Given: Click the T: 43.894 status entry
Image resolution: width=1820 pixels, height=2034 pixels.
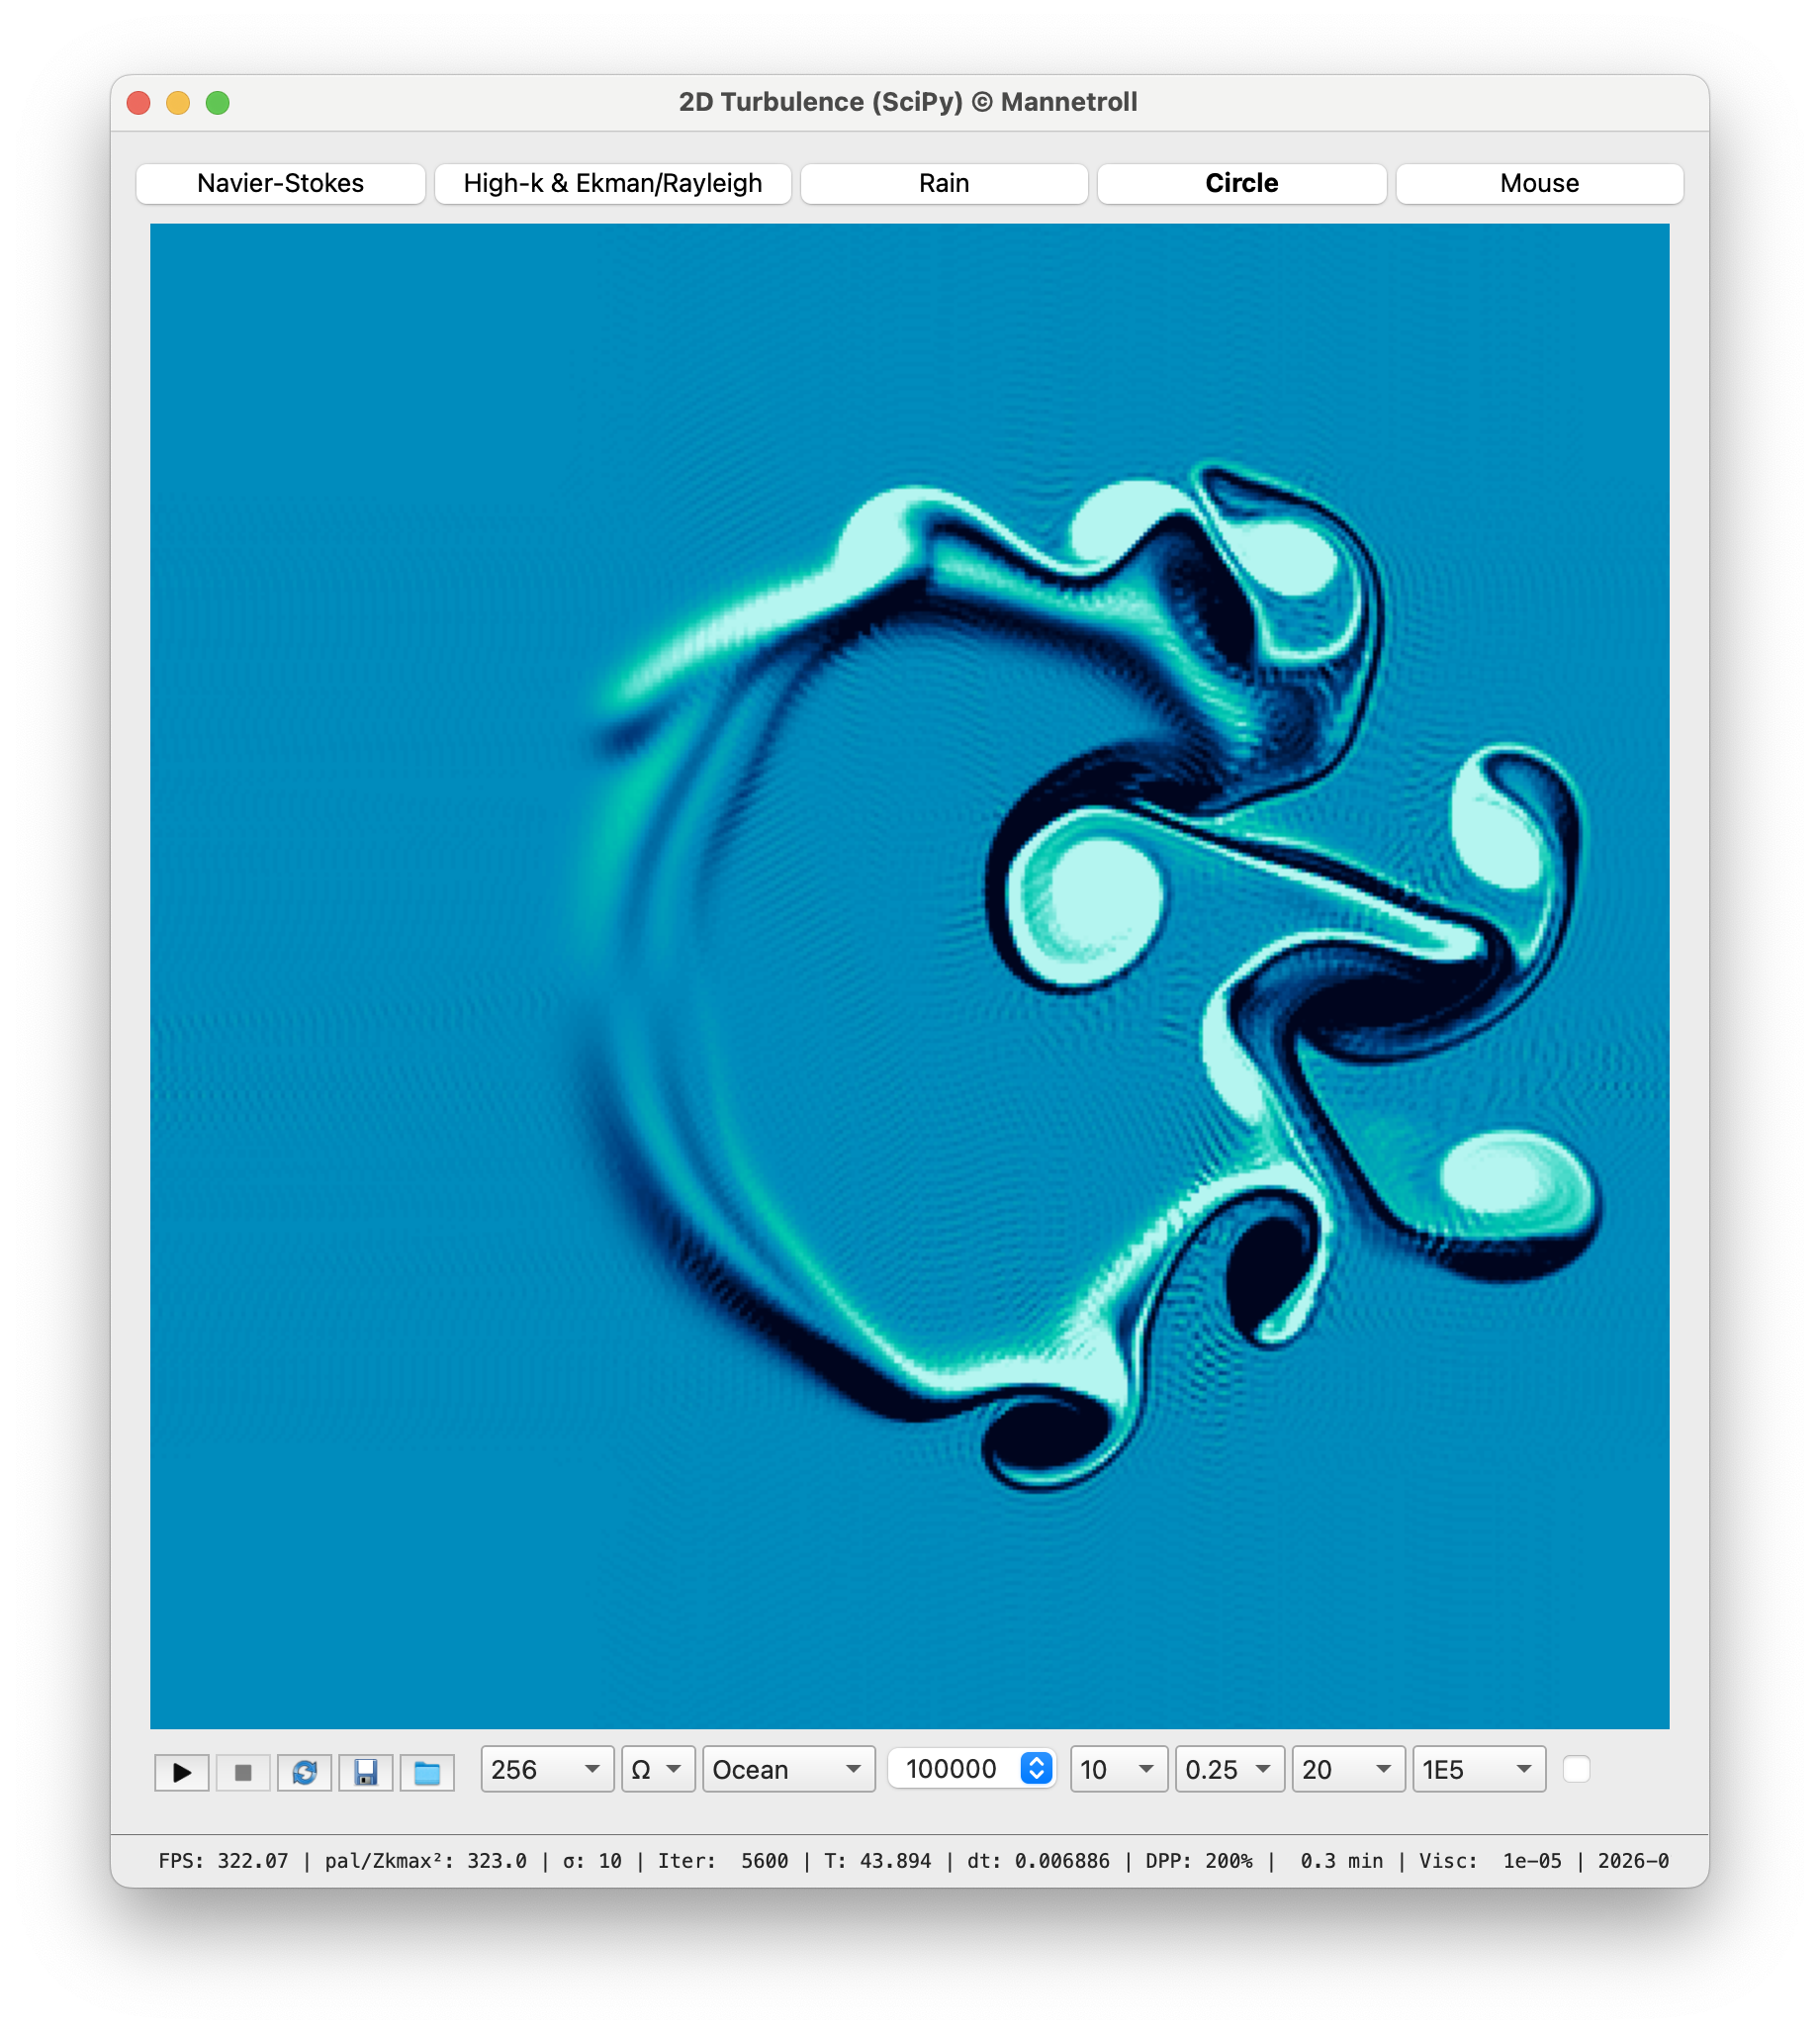Looking at the screenshot, I should pyautogui.click(x=877, y=1861).
